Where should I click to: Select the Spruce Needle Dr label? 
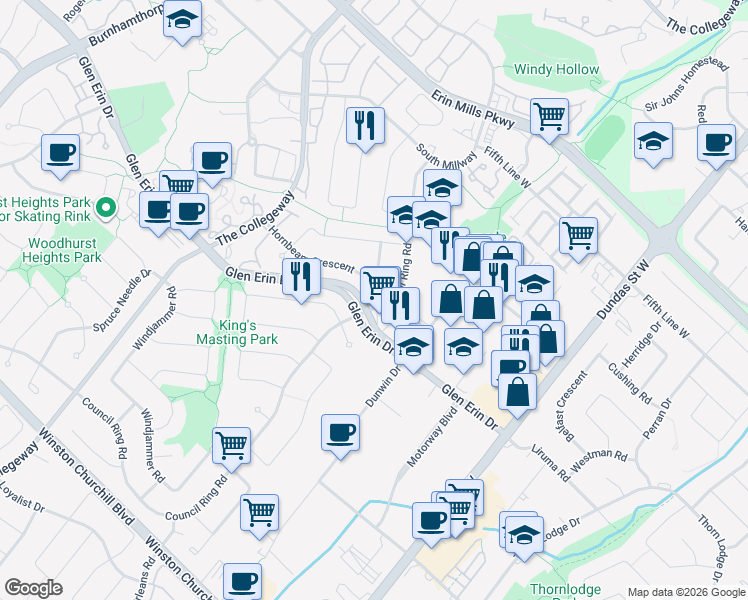click(x=122, y=301)
